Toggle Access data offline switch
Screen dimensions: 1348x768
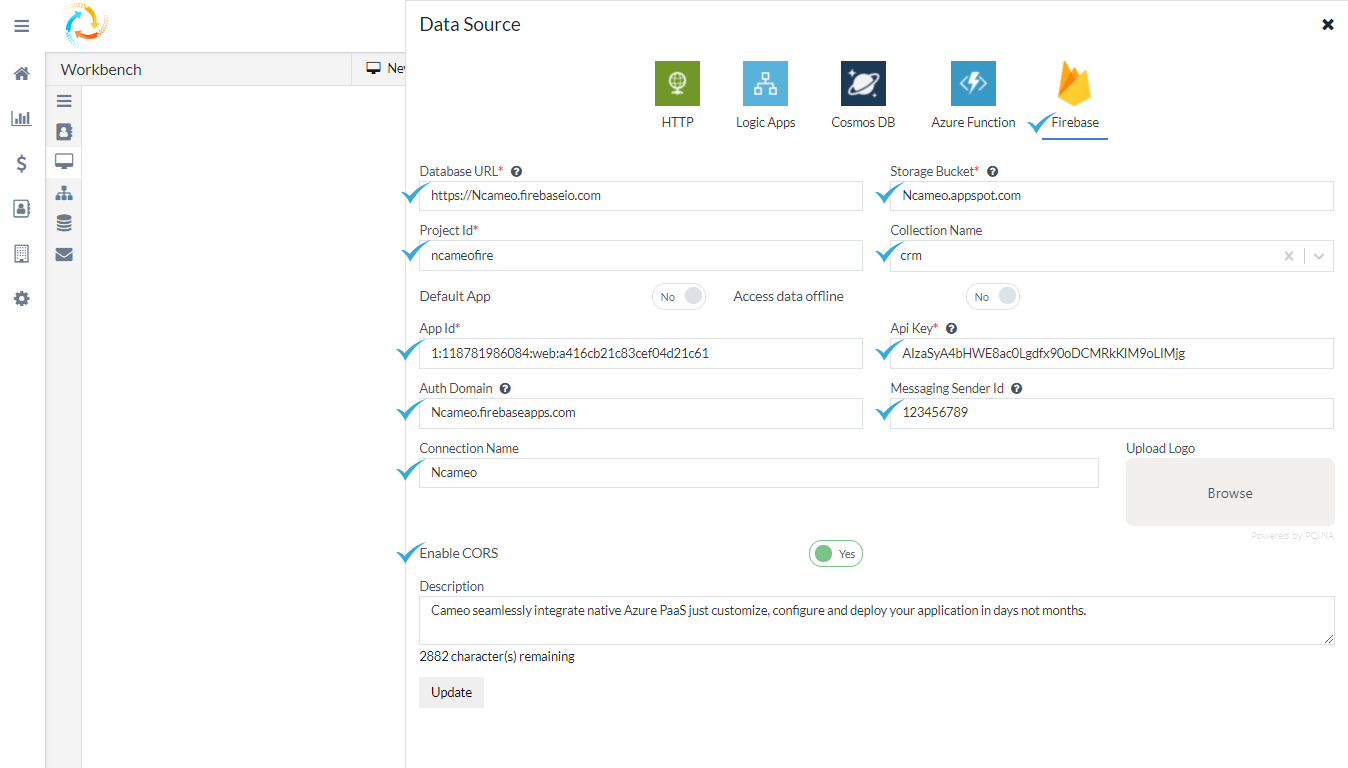pos(993,296)
